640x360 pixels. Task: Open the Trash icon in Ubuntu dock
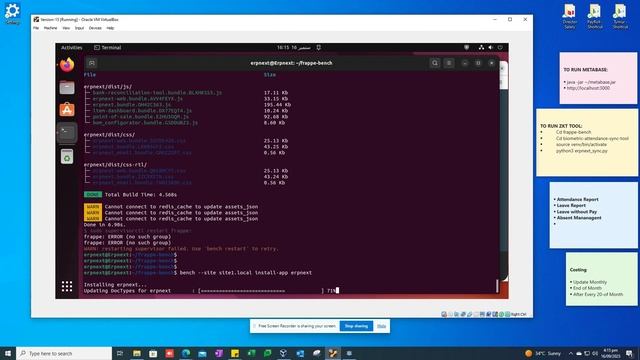67,157
